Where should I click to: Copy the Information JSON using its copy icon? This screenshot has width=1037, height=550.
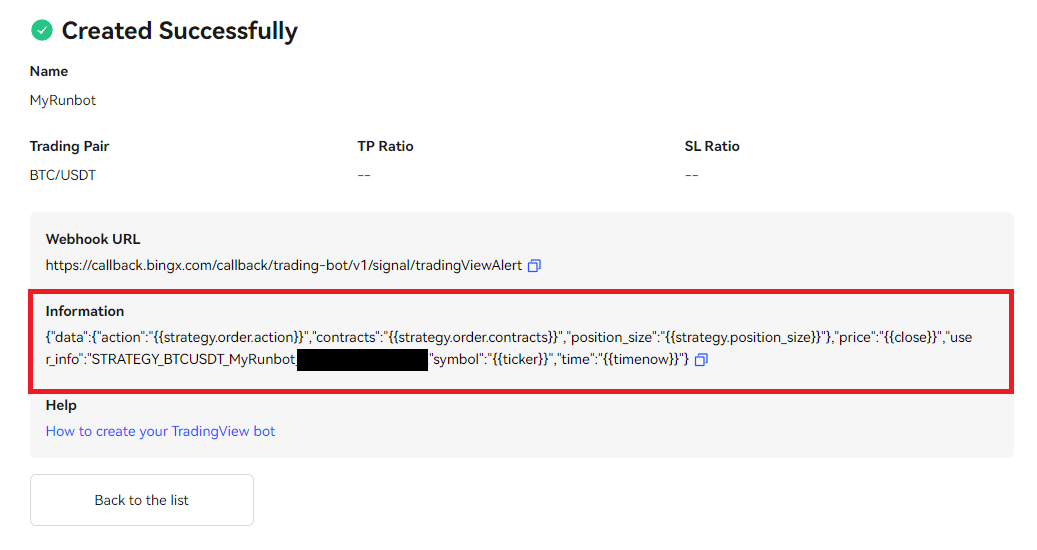[x=701, y=360]
